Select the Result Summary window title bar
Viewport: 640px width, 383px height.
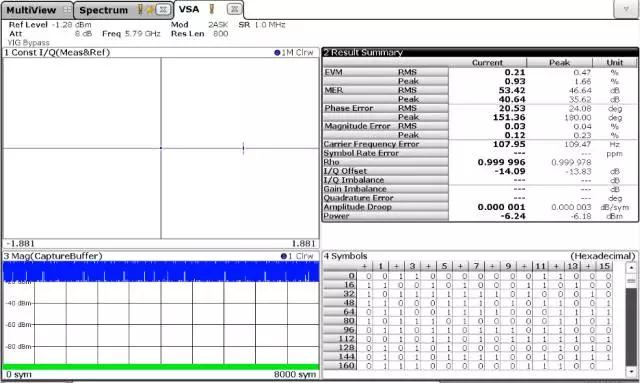pyautogui.click(x=480, y=52)
